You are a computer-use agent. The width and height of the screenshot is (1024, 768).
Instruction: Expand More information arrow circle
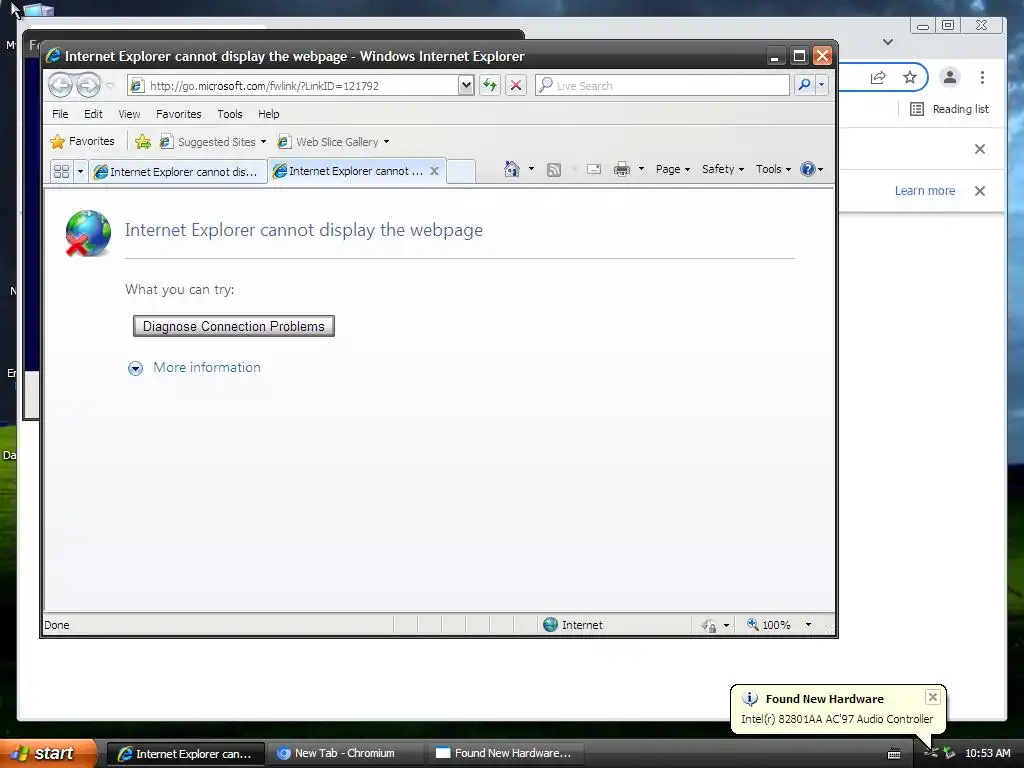point(135,368)
